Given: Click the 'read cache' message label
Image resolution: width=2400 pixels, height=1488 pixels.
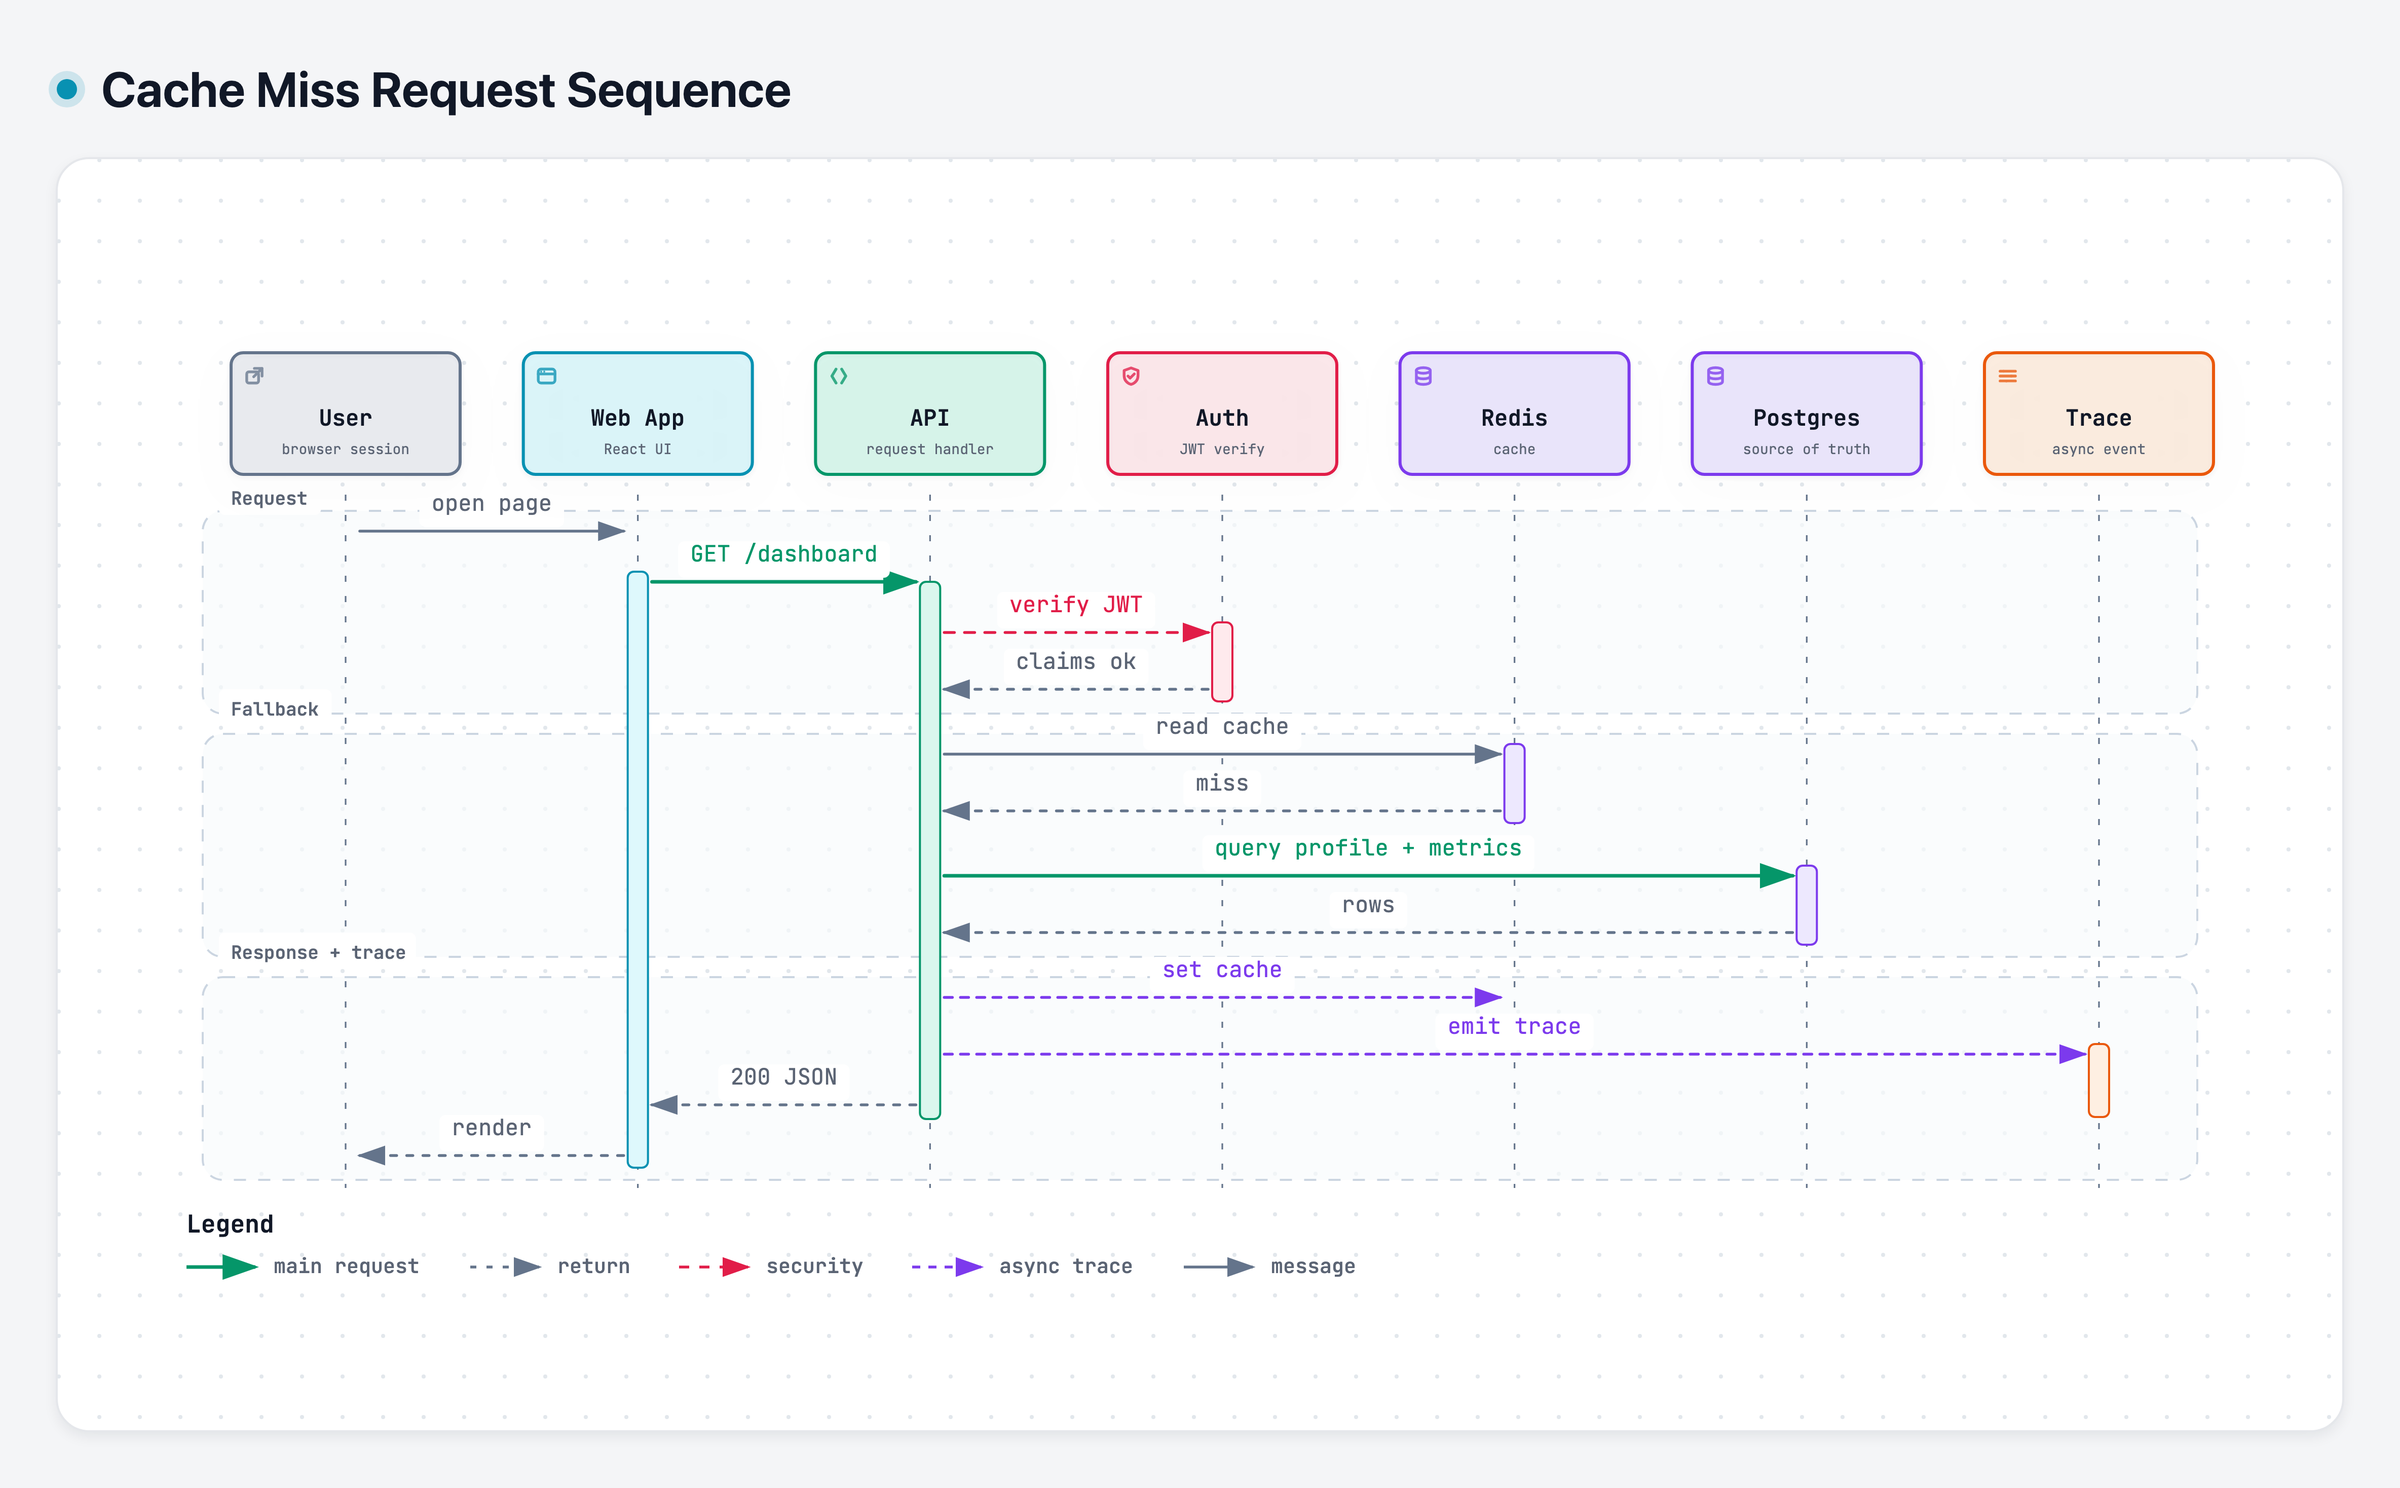Looking at the screenshot, I should pos(1222,727).
